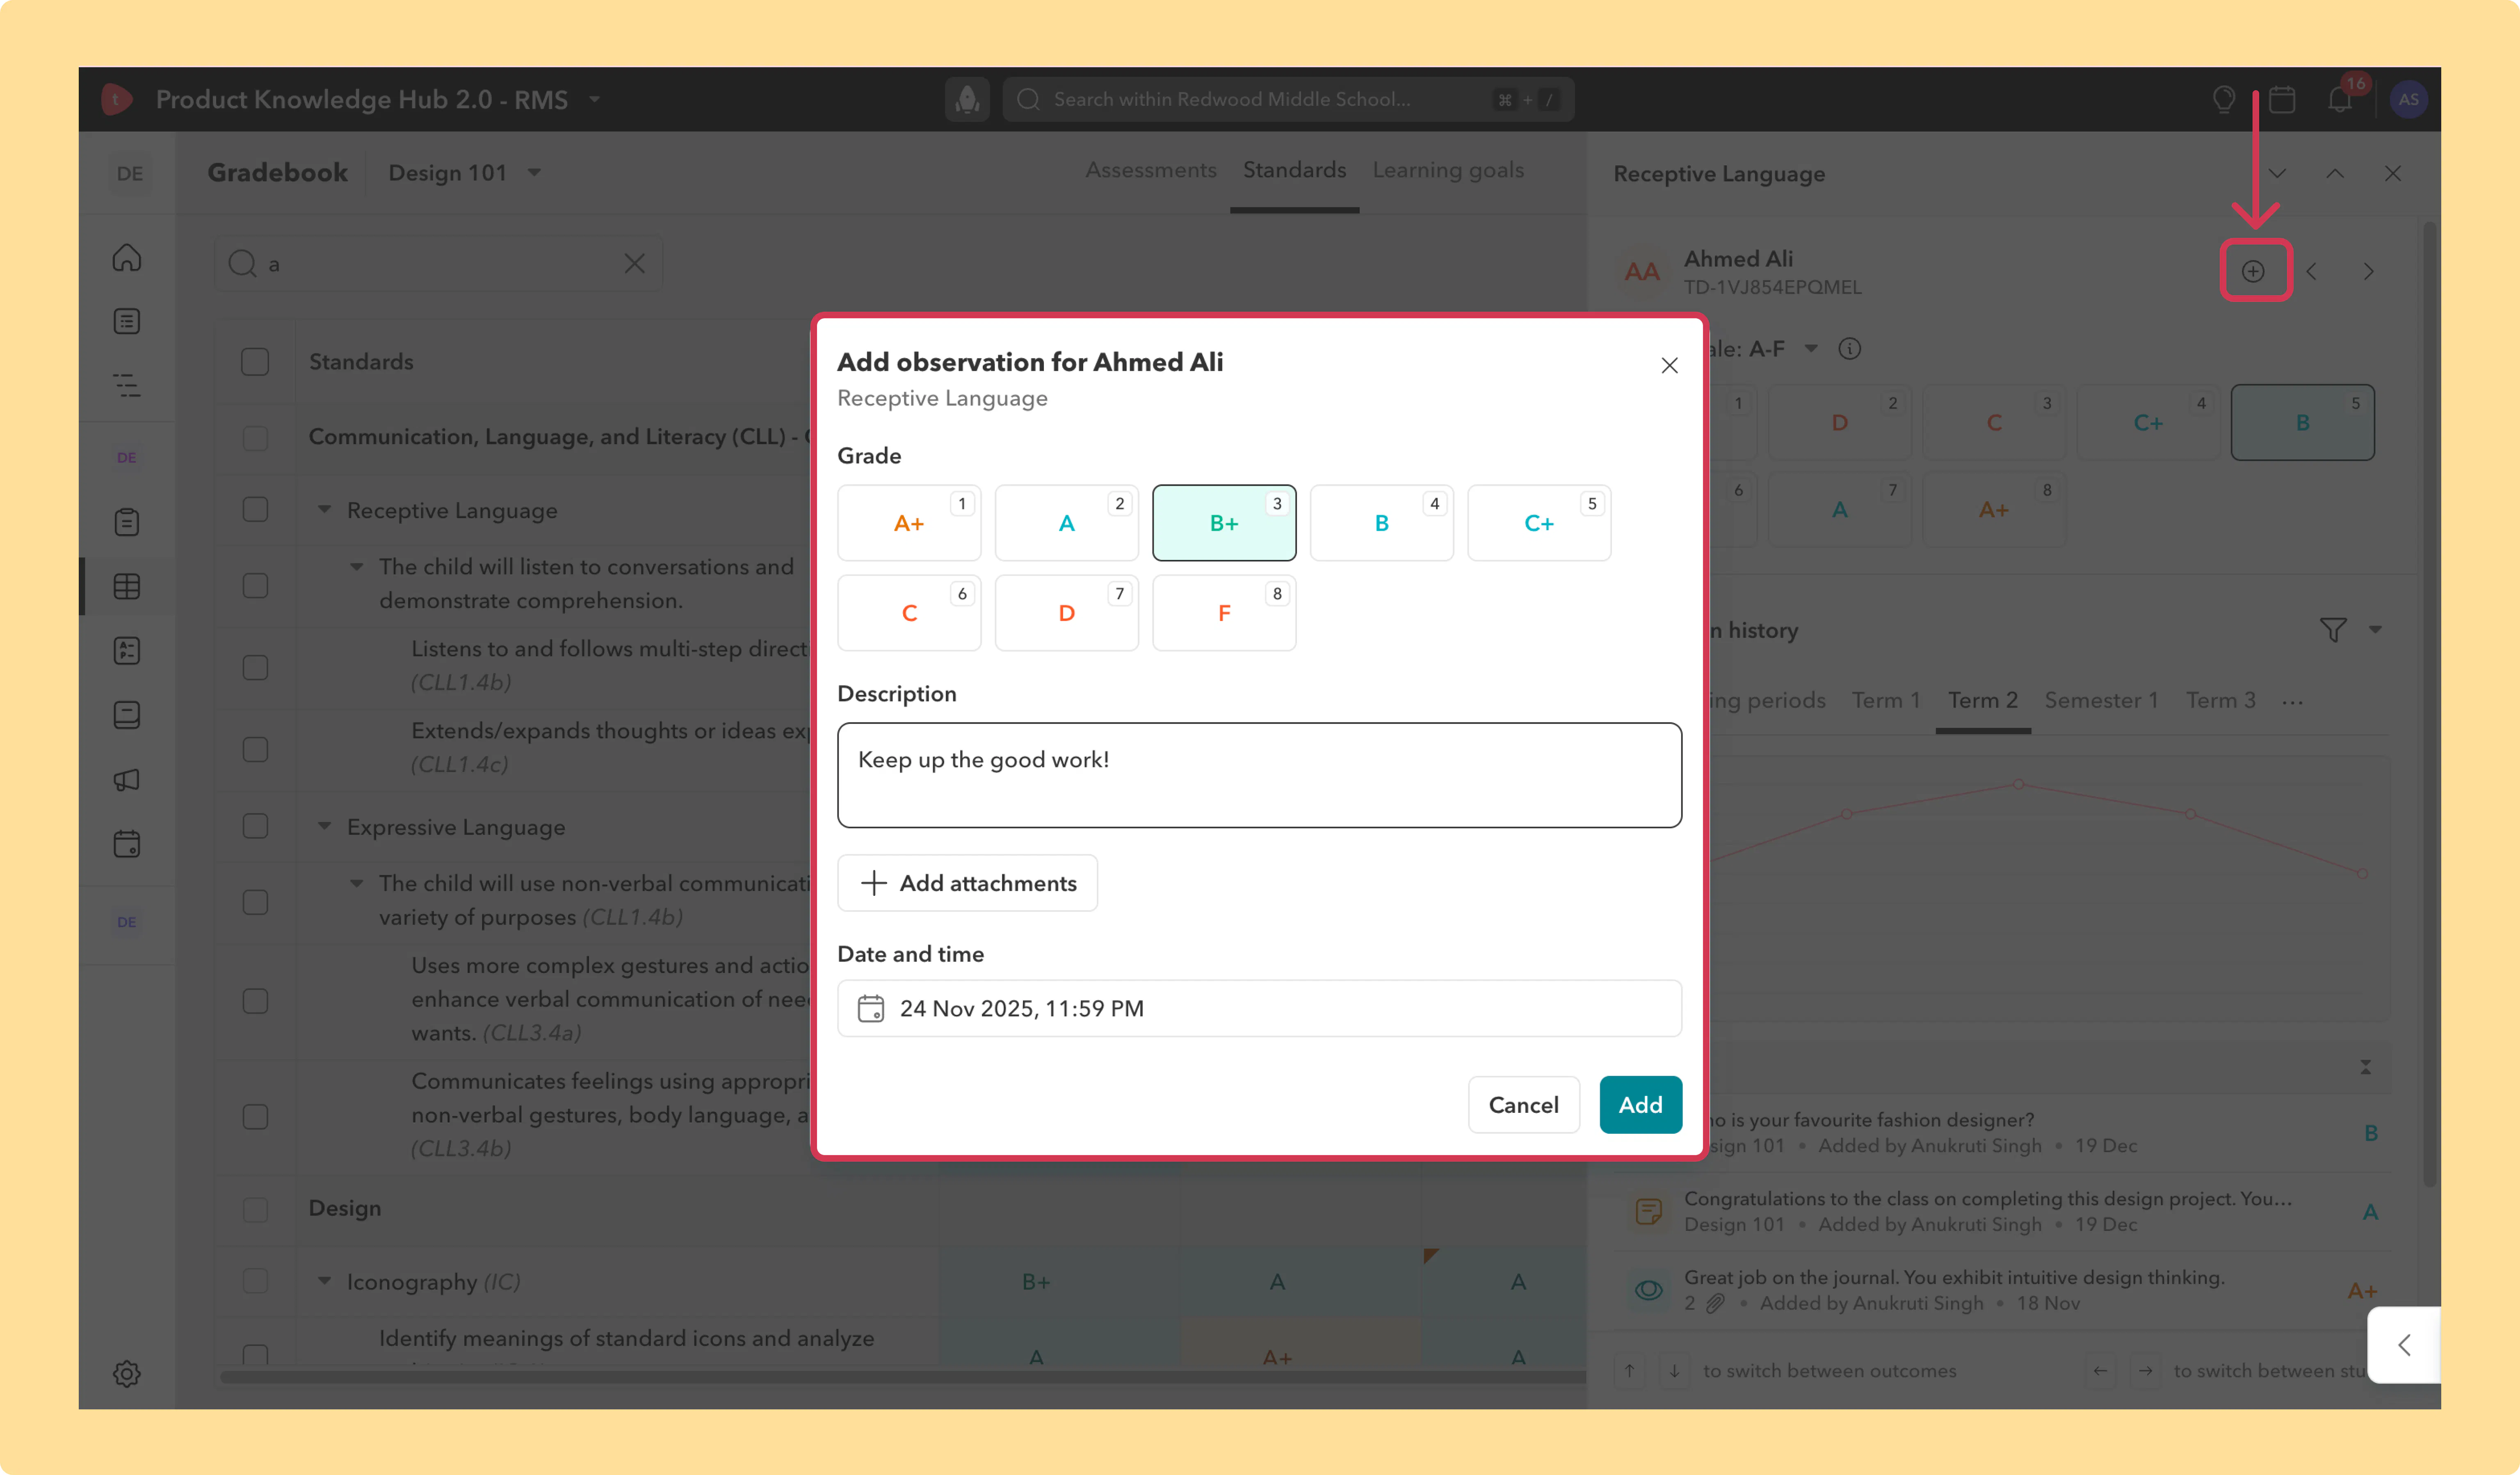Screen dimensions: 2520x1475
Task: Collapse the Iconography (IC) tree row
Action: click(x=324, y=1282)
